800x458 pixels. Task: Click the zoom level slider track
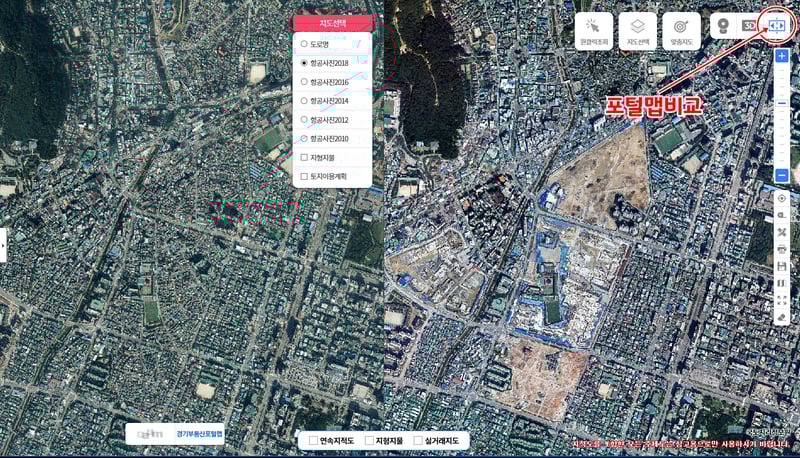782,115
